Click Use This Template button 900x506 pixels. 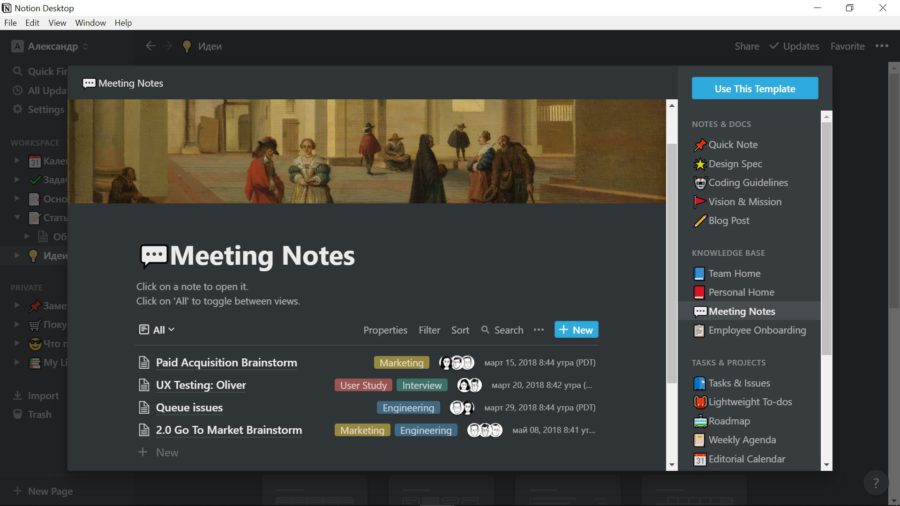pos(755,88)
